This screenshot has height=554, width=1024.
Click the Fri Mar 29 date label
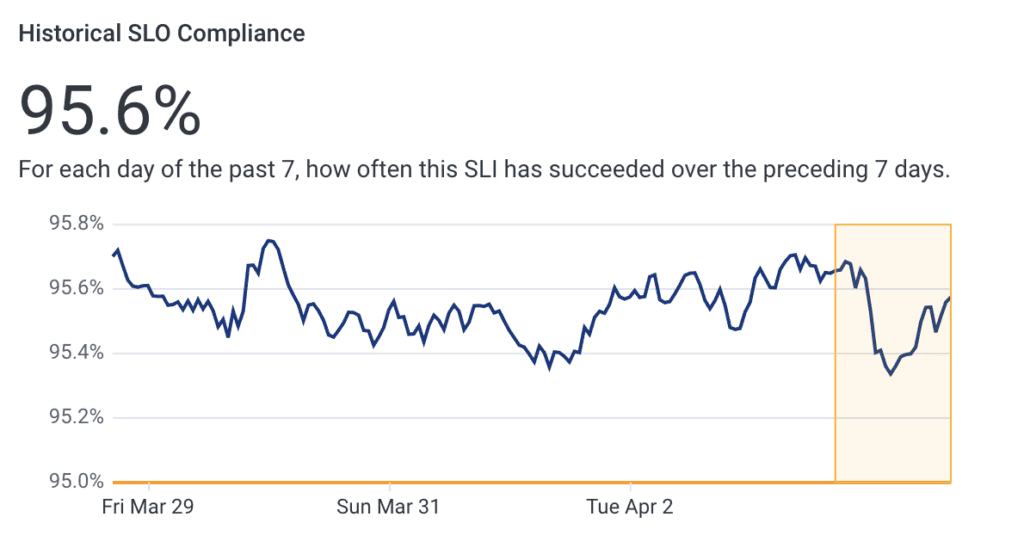tap(148, 507)
